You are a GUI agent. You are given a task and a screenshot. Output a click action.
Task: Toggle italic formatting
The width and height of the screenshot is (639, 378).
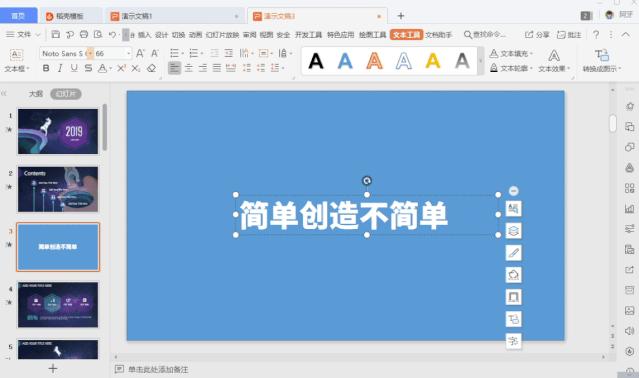pos(60,68)
